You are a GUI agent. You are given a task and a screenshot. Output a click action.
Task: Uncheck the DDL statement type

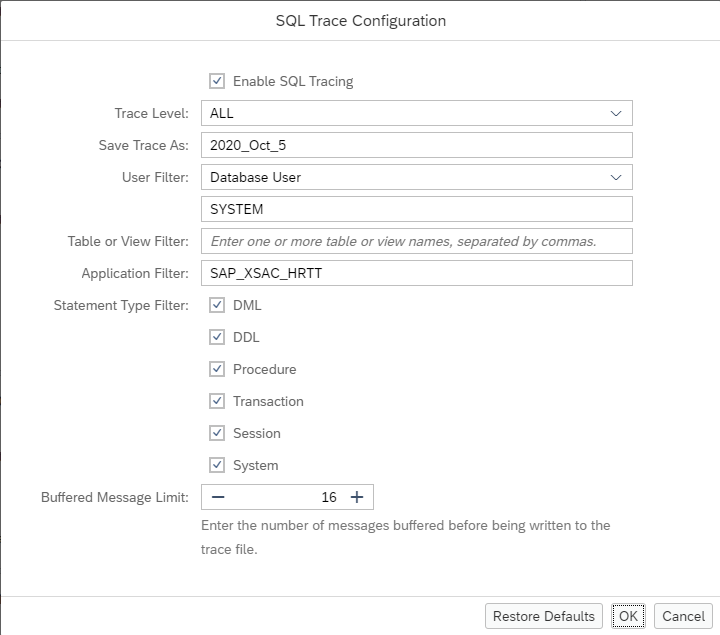tap(217, 337)
